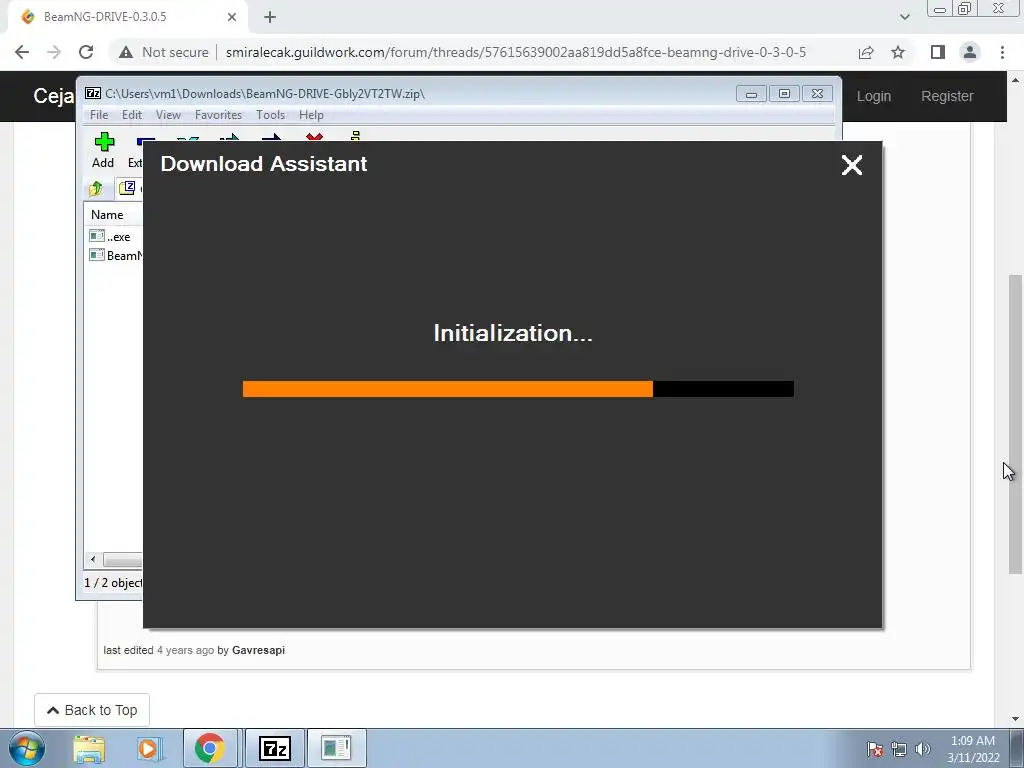Image resolution: width=1024 pixels, height=768 pixels.
Task: Open Chrome's three-dot menu
Action: (x=1002, y=52)
